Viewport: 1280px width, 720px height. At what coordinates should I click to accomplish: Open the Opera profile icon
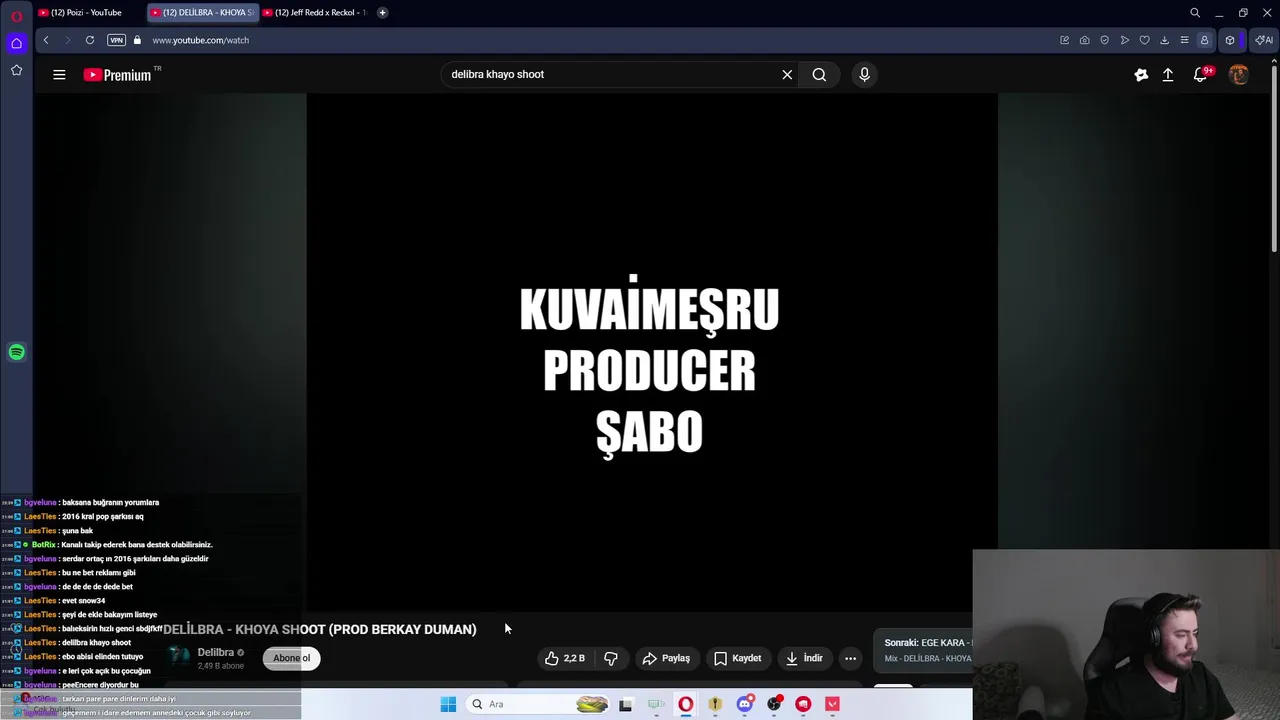click(x=1204, y=40)
